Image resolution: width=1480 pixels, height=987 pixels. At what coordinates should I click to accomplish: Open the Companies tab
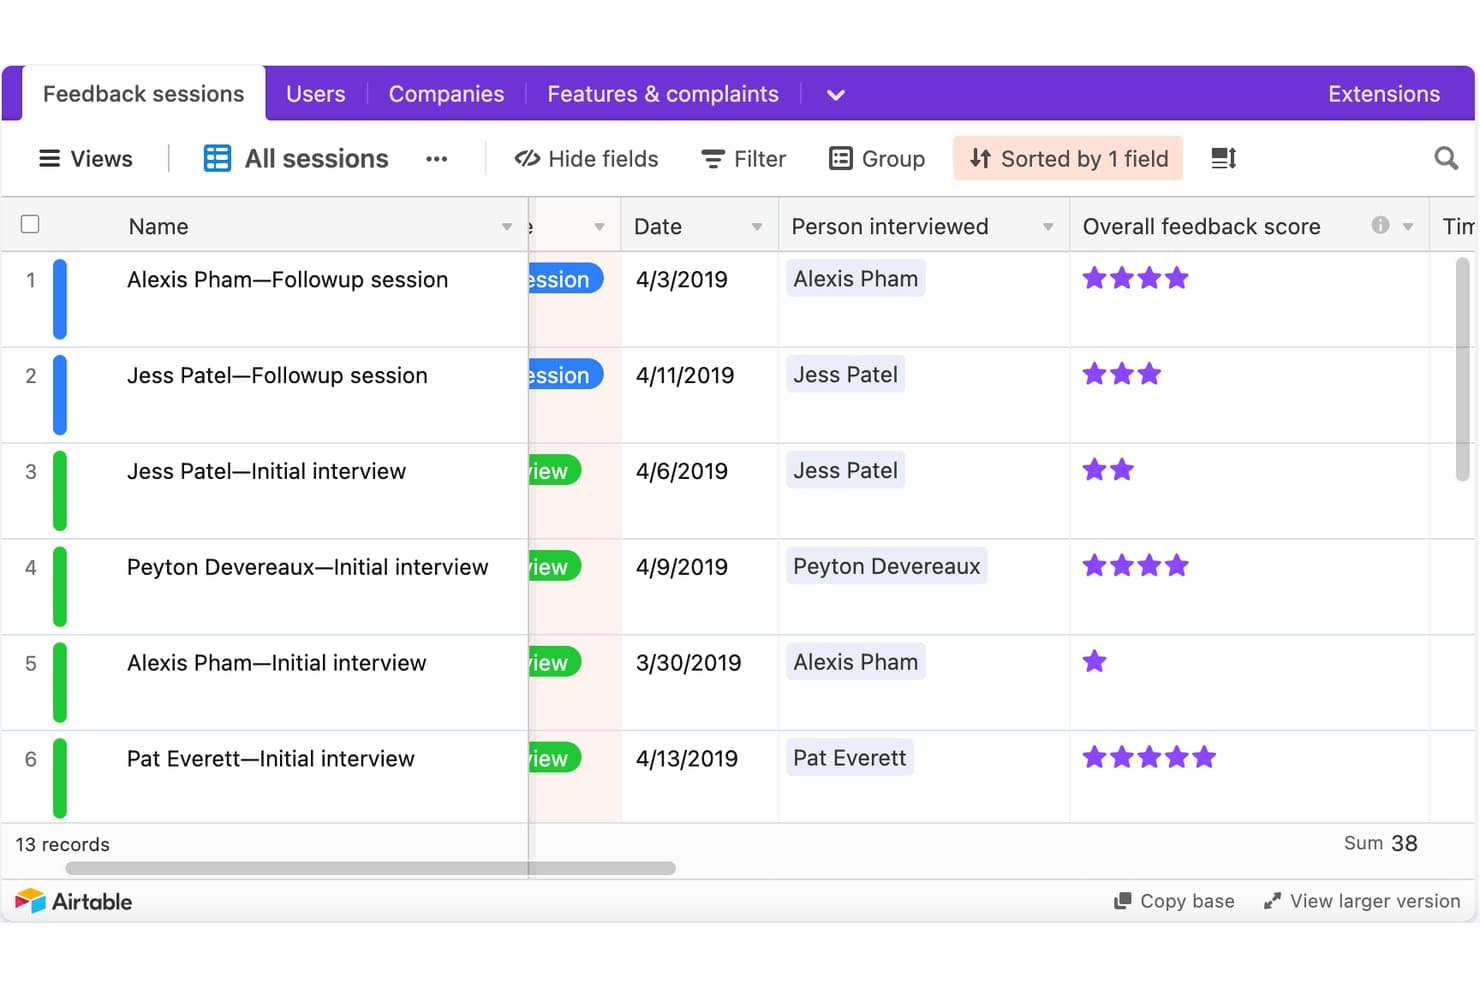446,94
